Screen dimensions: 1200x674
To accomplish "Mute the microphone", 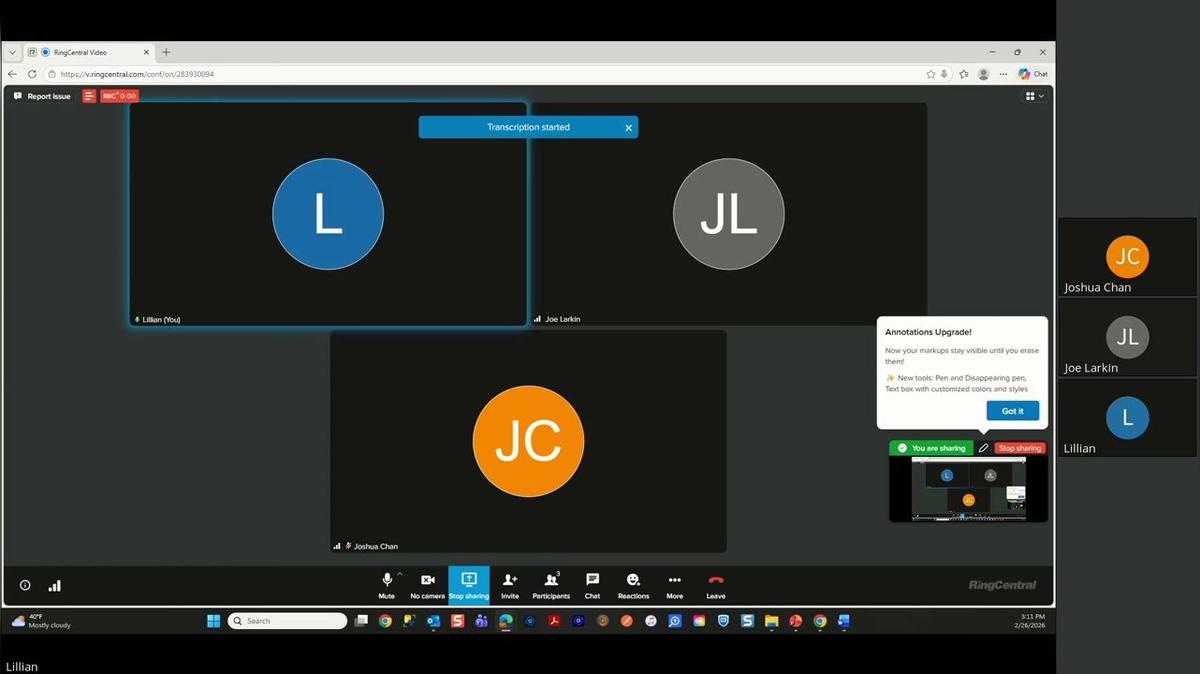I will coord(386,584).
